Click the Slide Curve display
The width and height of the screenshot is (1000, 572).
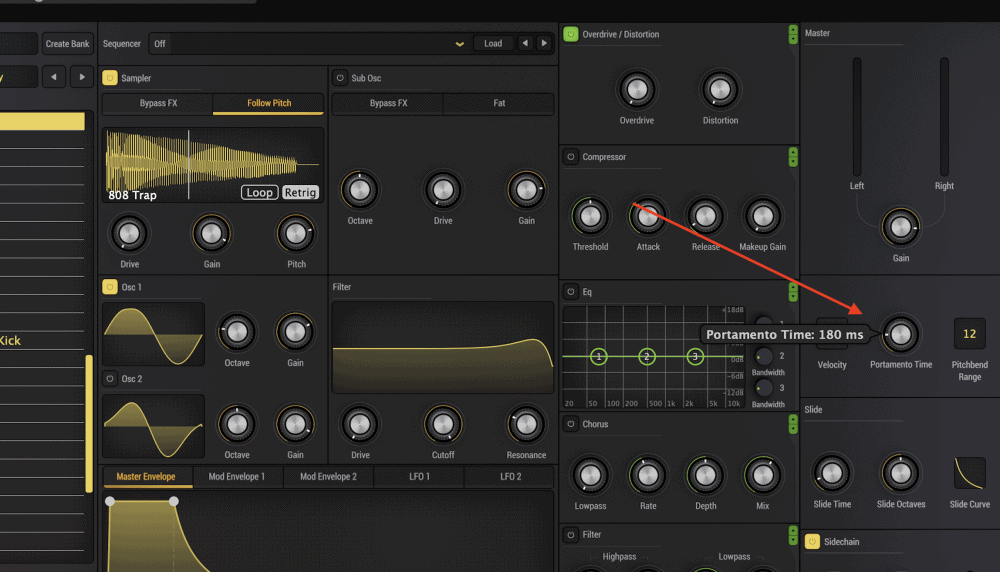coord(969,473)
